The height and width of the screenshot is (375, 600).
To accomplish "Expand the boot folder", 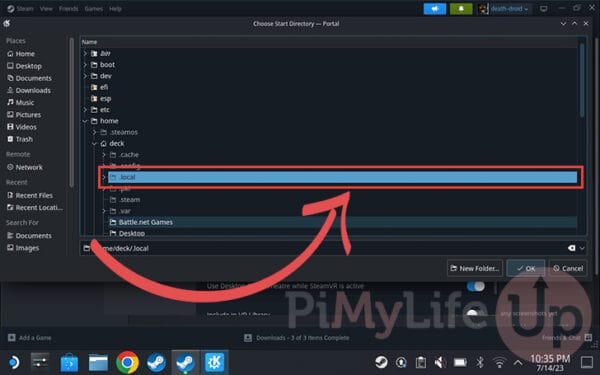I will [x=85, y=65].
